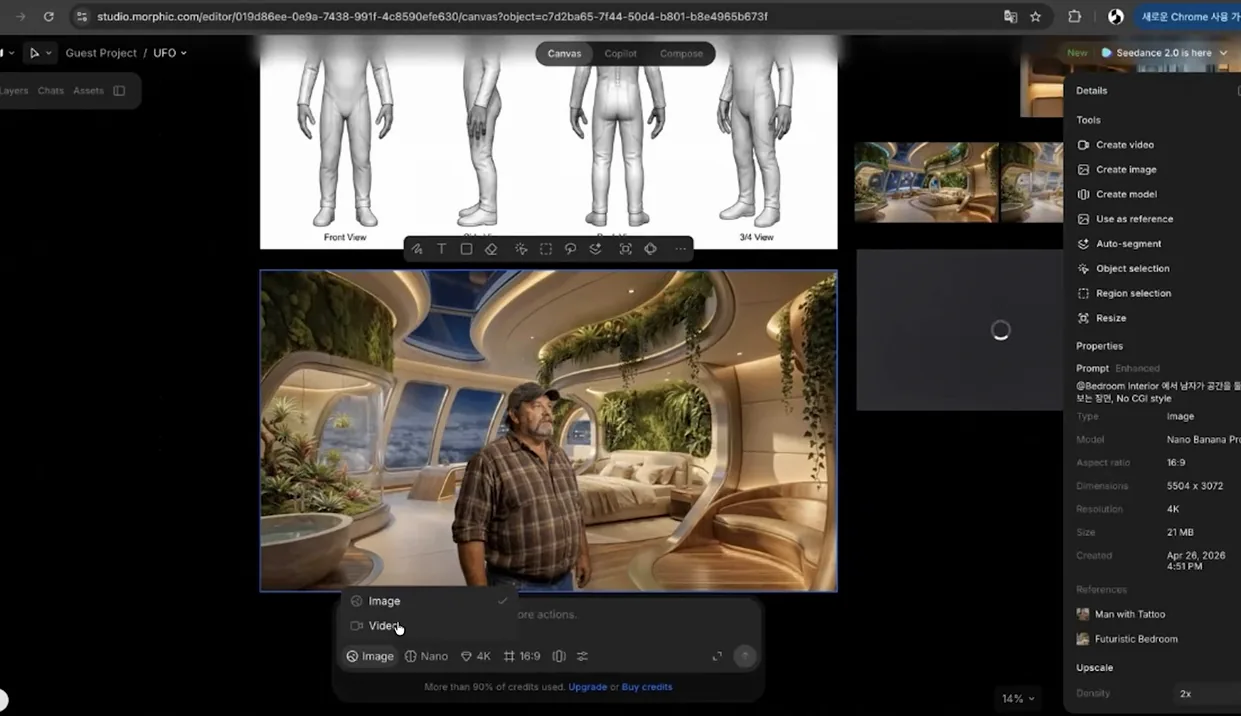Viewport: 1241px width, 716px height.
Task: Click the translate page icon in address bar
Action: pos(1010,17)
